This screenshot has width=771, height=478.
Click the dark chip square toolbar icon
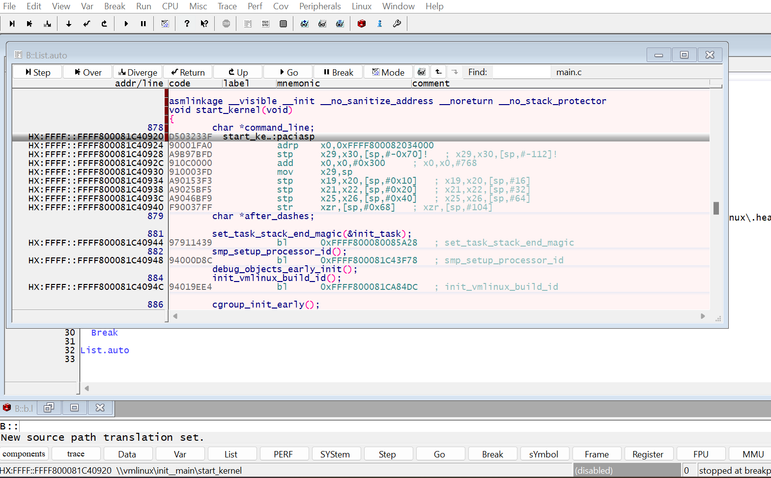coord(283,24)
